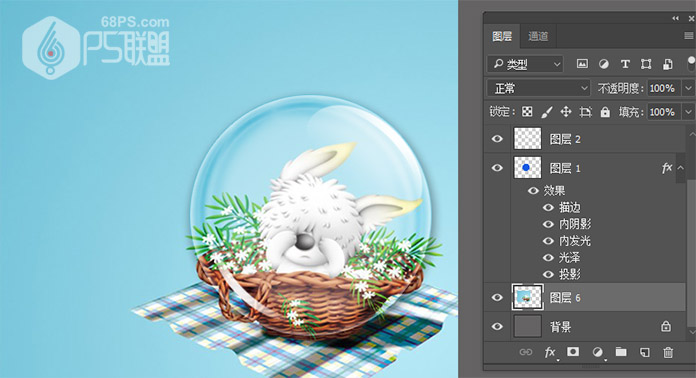The width and height of the screenshot is (696, 378).
Task: Open the 正常 blend mode dropdown
Action: (x=539, y=88)
